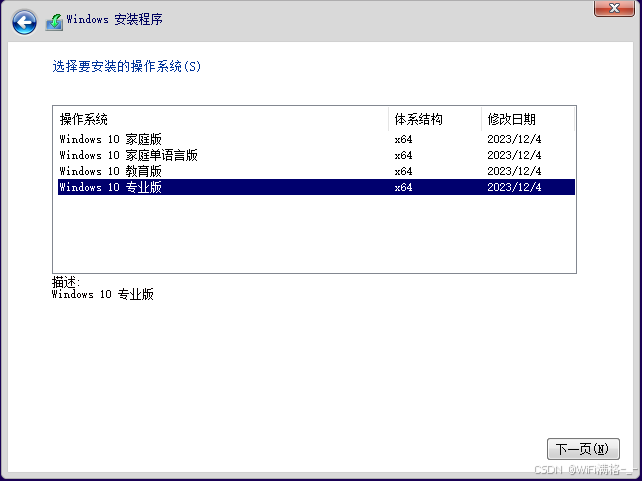642x481 pixels.
Task: Click the Windows 安装程序 title text
Action: tap(114, 19)
